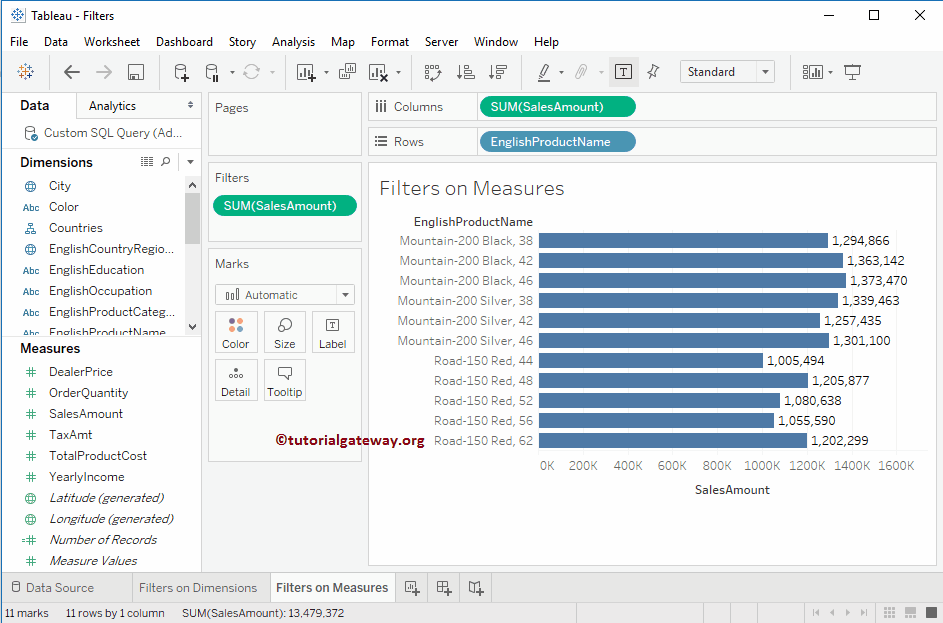
Task: Toggle the Fix Axes pin button
Action: 653,72
